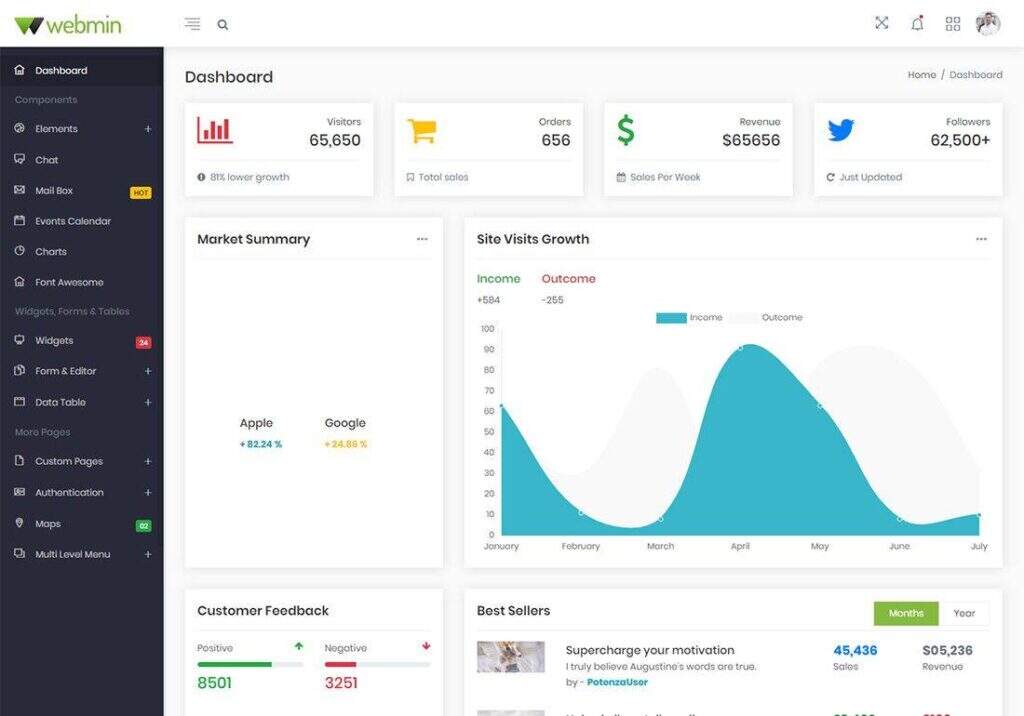Click the user profile avatar

tap(988, 24)
